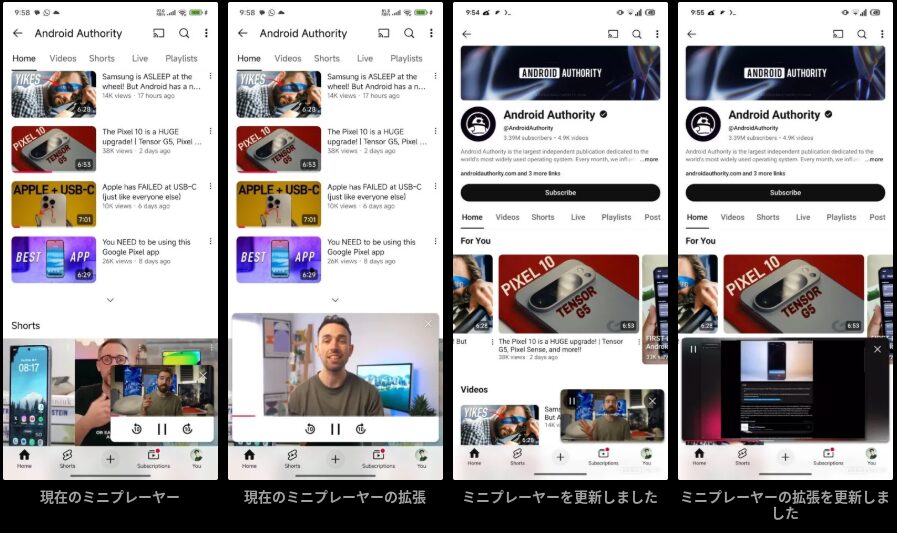Tap the Android Authority channel avatar on third screen
The height and width of the screenshot is (533, 897).
478,124
